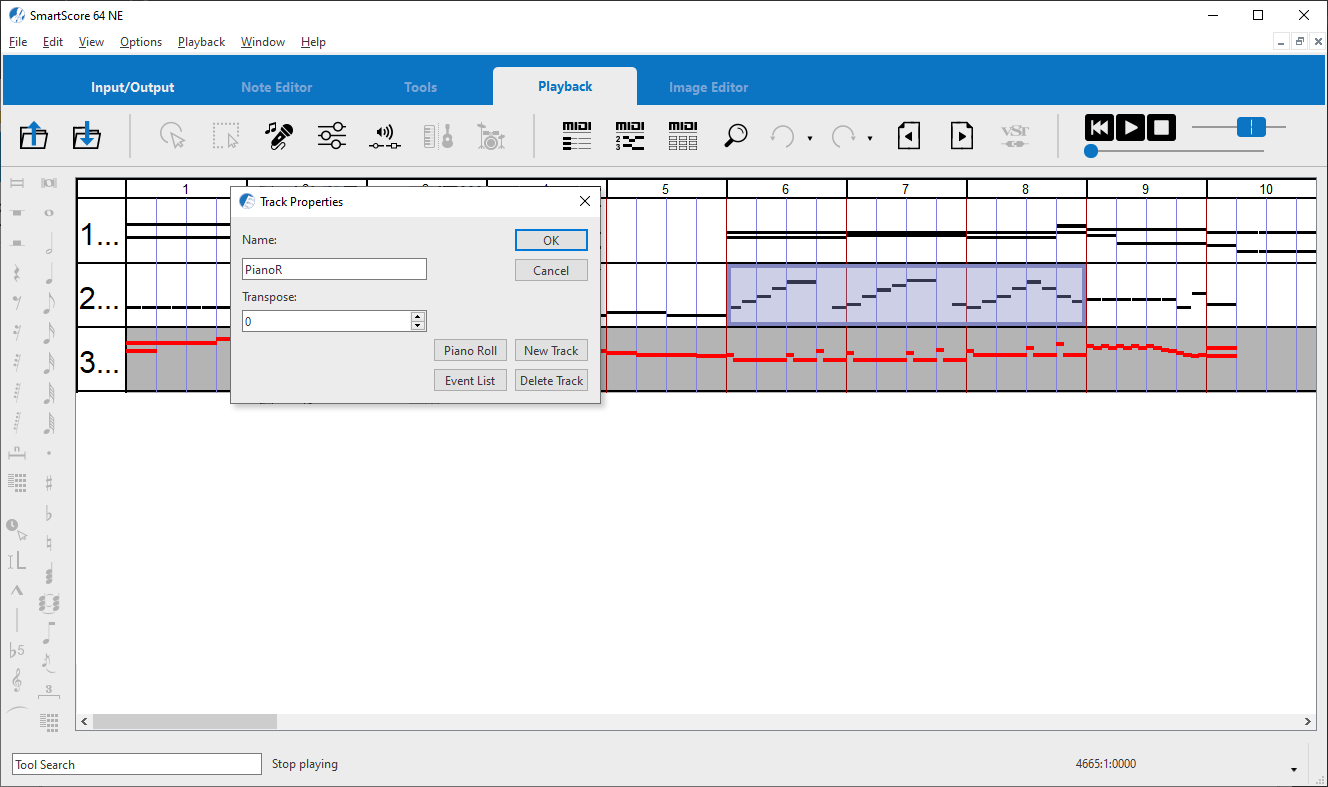Click the playback position slider knob
1328x787 pixels.
(1091, 151)
